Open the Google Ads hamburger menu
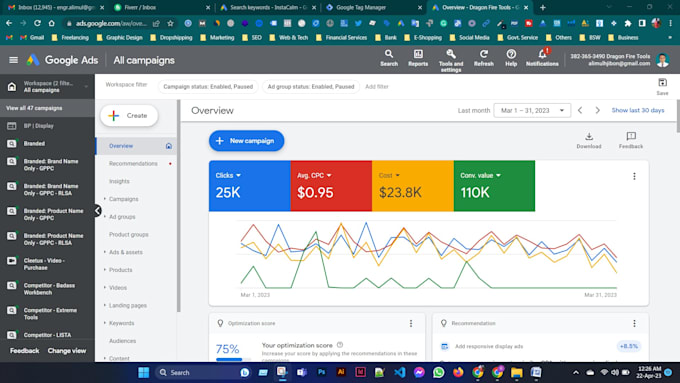 pyautogui.click(x=13, y=60)
